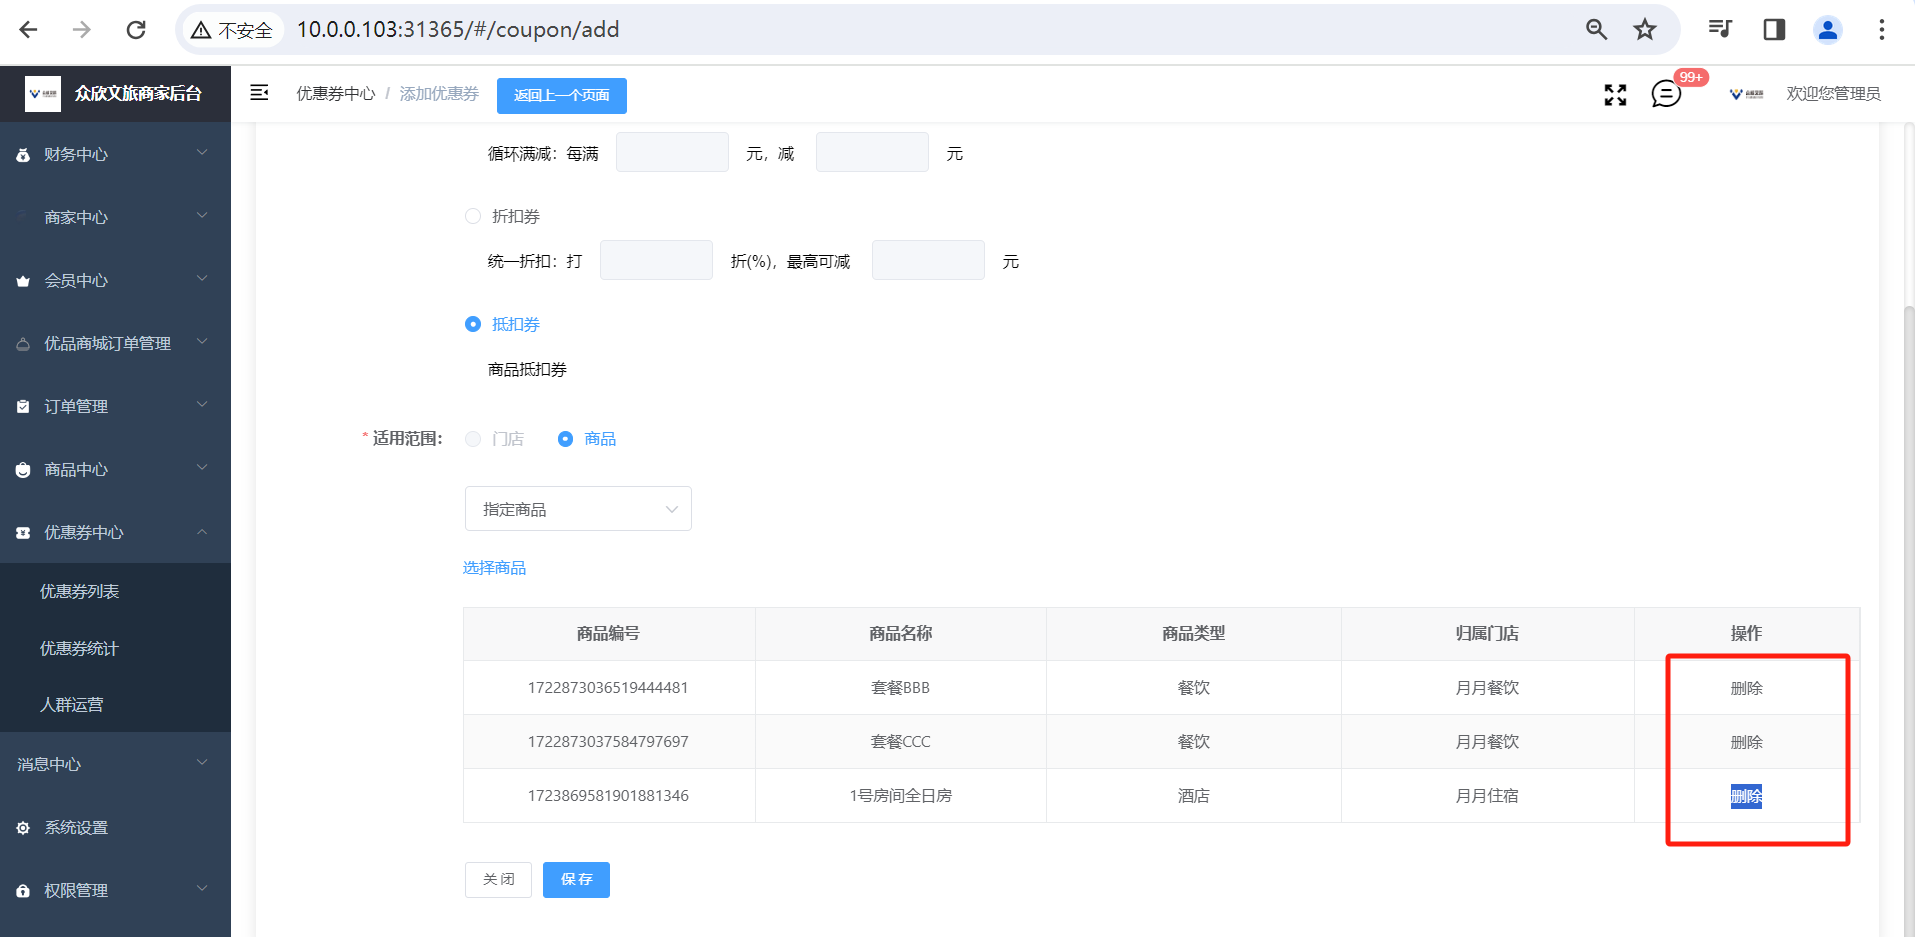Open the Chrome three-dot menu
The image size is (1915, 937).
point(1882,30)
